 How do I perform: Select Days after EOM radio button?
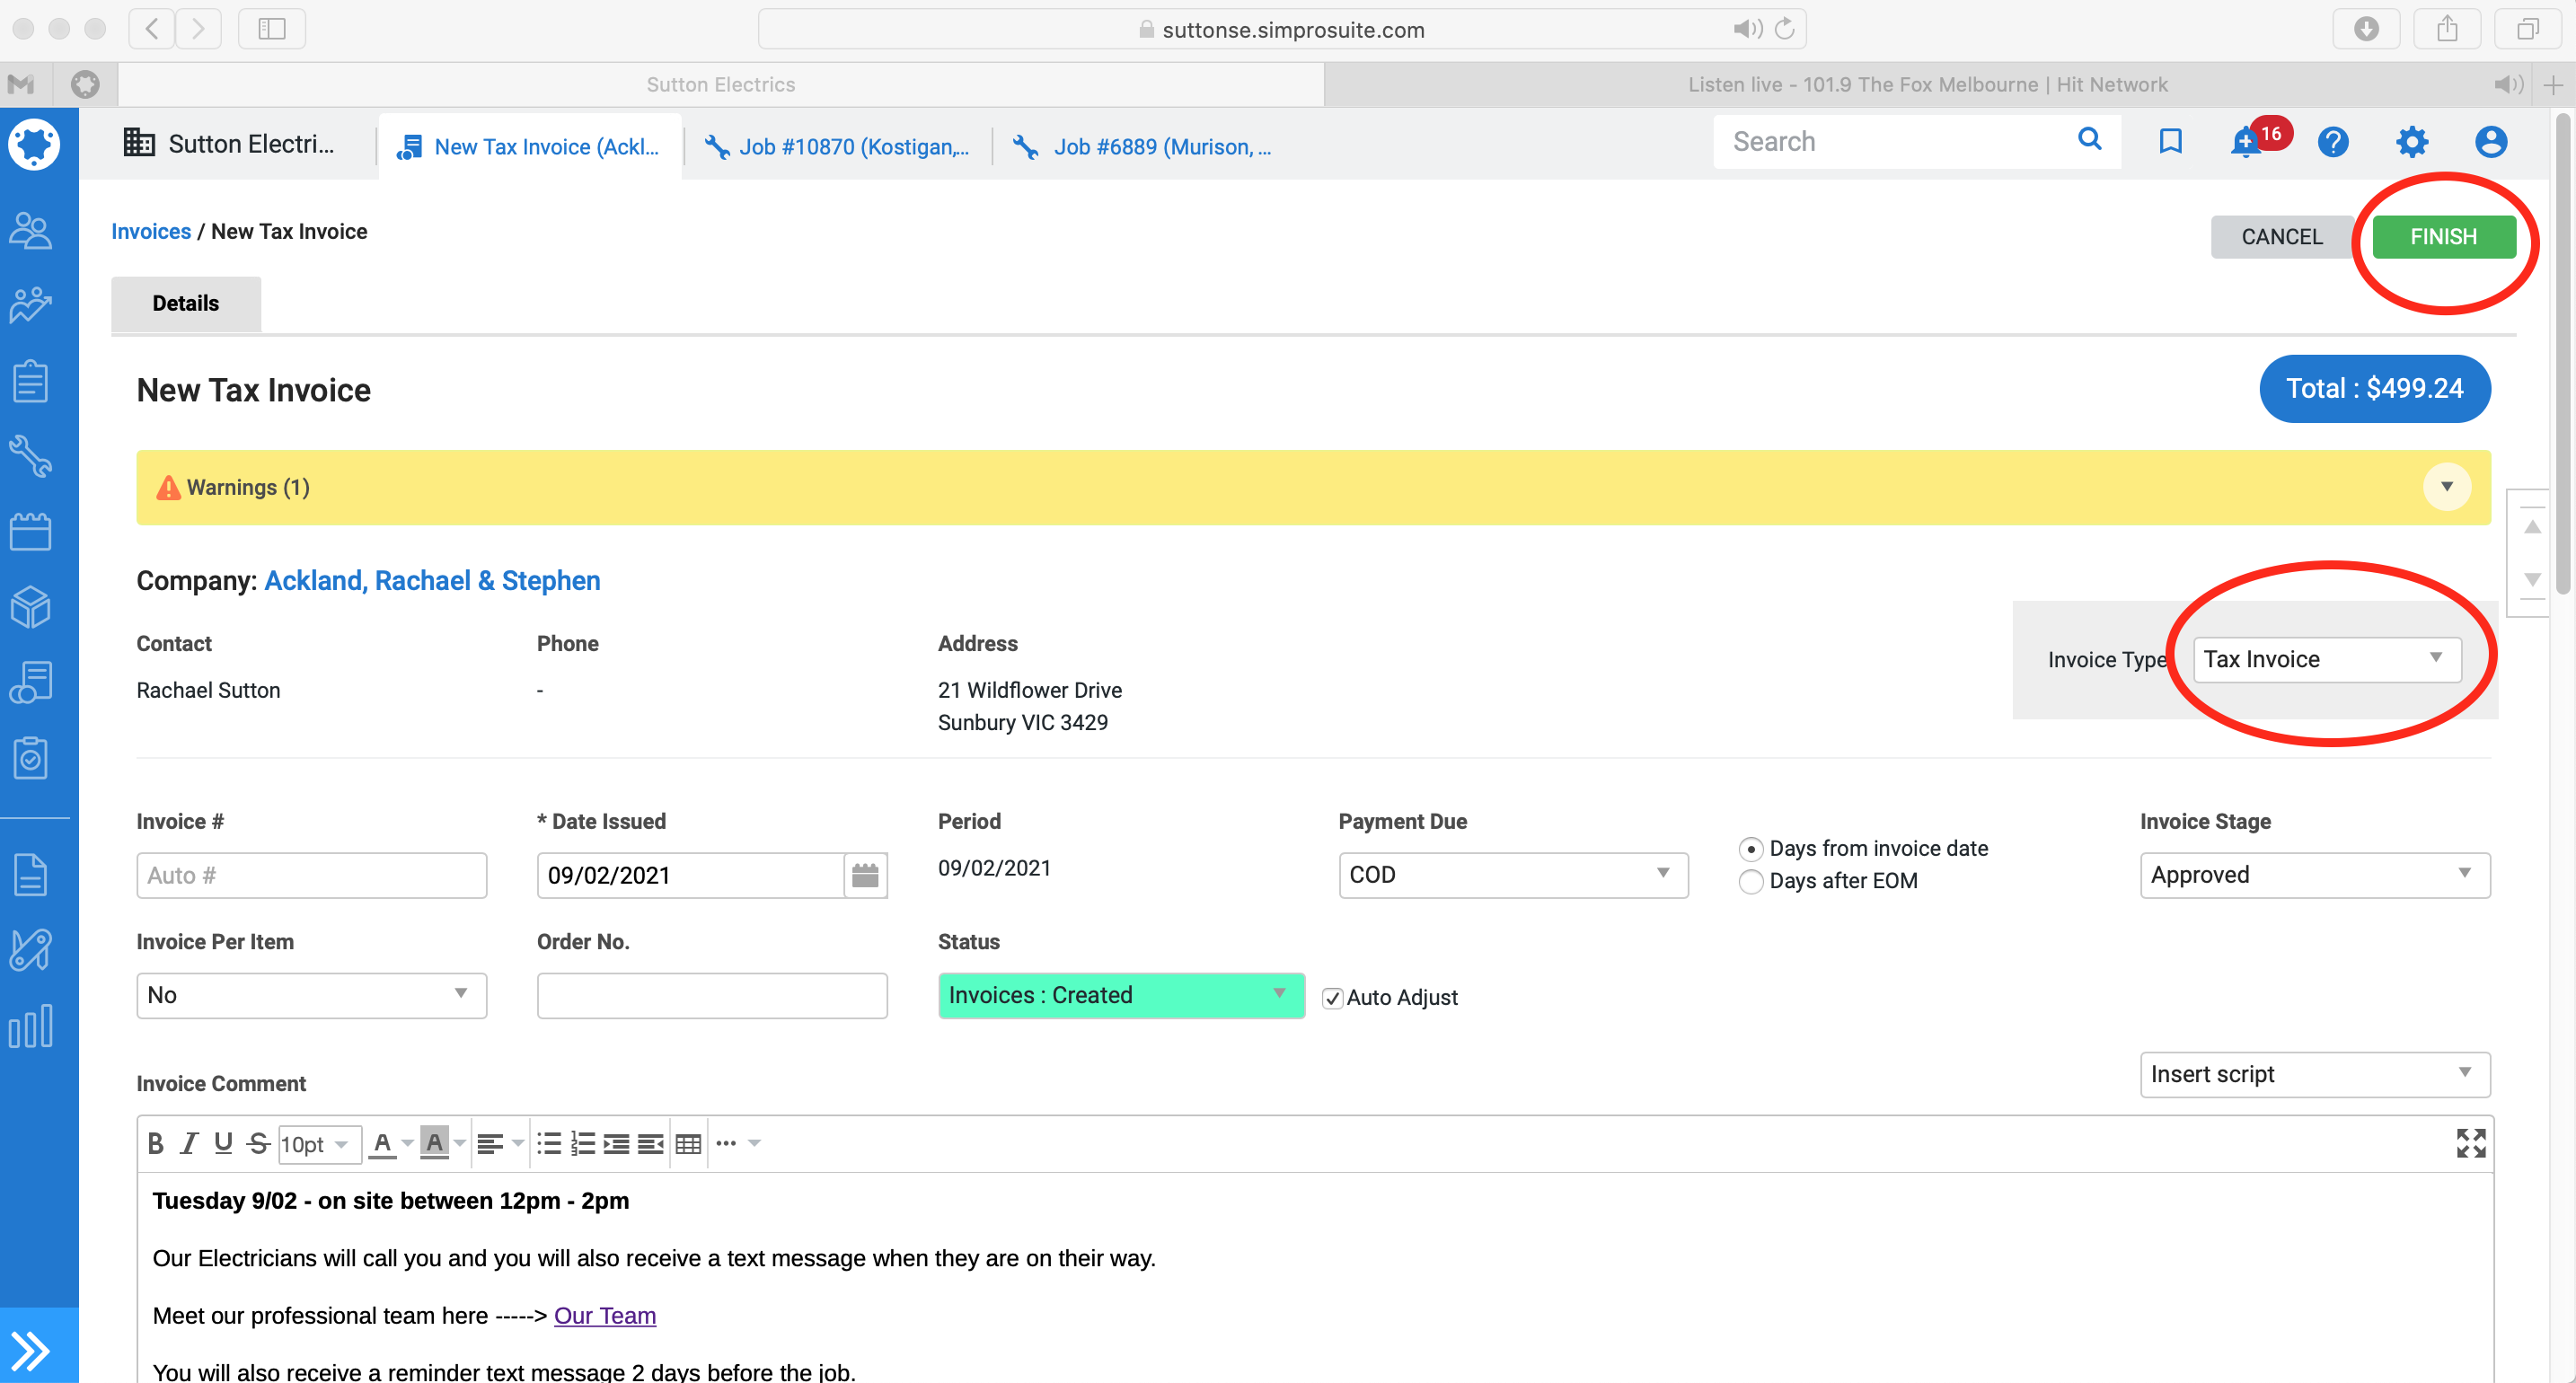coord(1750,882)
